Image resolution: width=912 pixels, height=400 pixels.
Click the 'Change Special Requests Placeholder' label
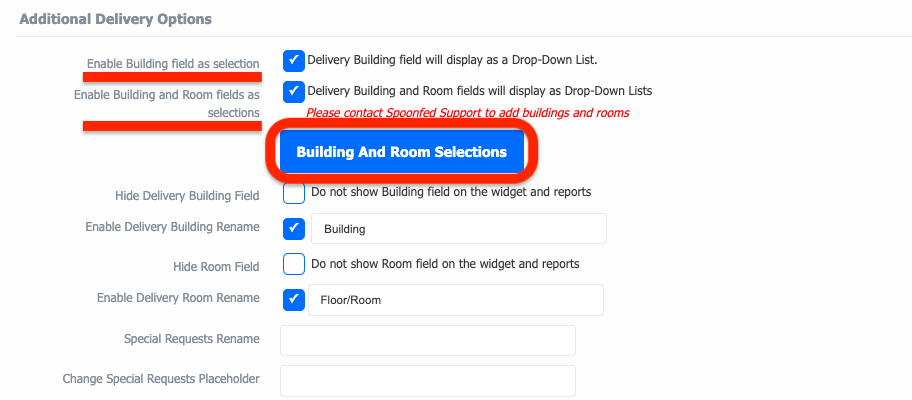[161, 379]
